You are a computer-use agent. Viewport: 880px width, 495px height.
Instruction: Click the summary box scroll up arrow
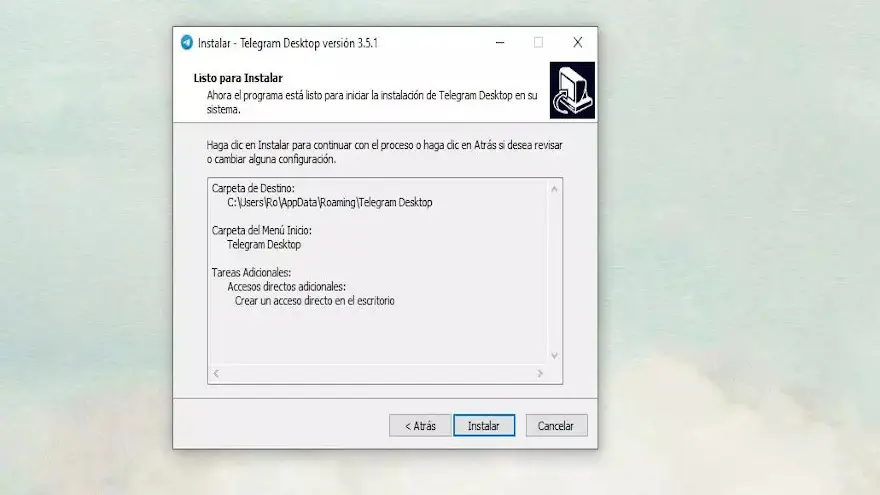[x=554, y=189]
